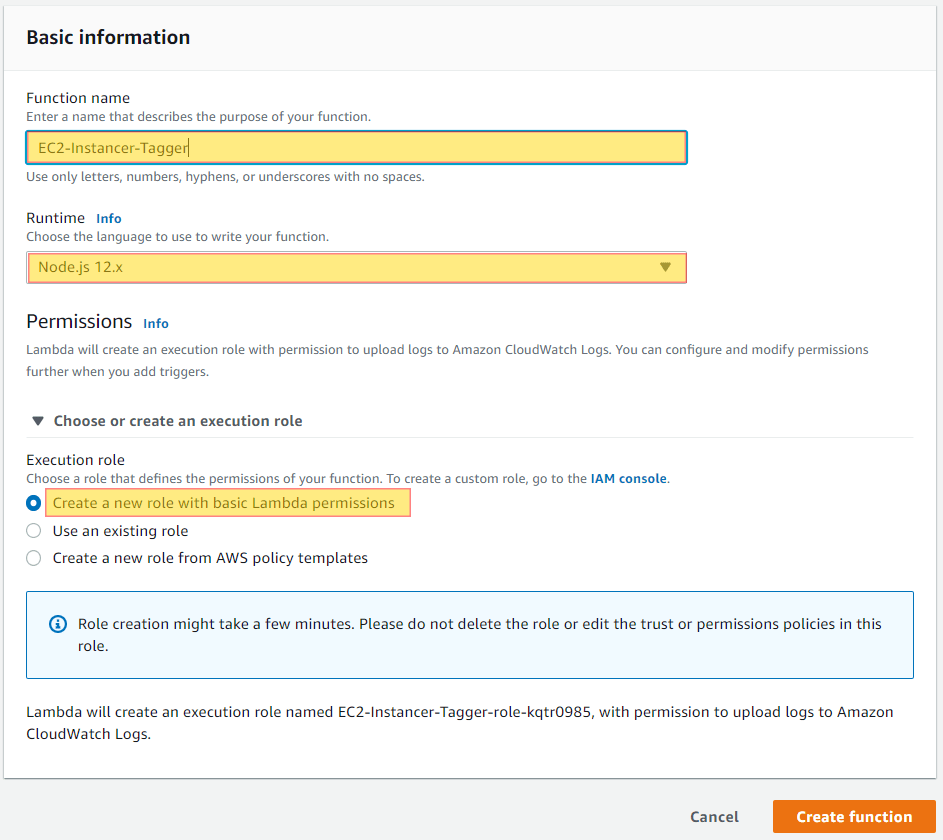Click the text 'Choose the language to use to write your function.'
The width and height of the screenshot is (943, 840).
pyautogui.click(x=177, y=237)
